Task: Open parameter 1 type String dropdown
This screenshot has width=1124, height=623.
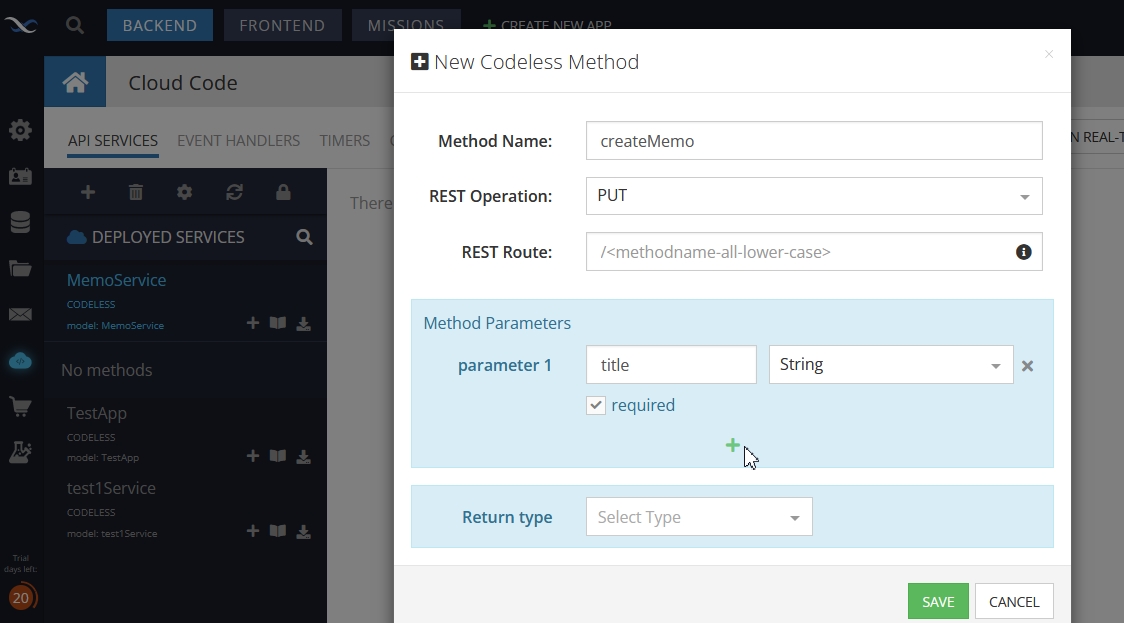Action: click(891, 365)
